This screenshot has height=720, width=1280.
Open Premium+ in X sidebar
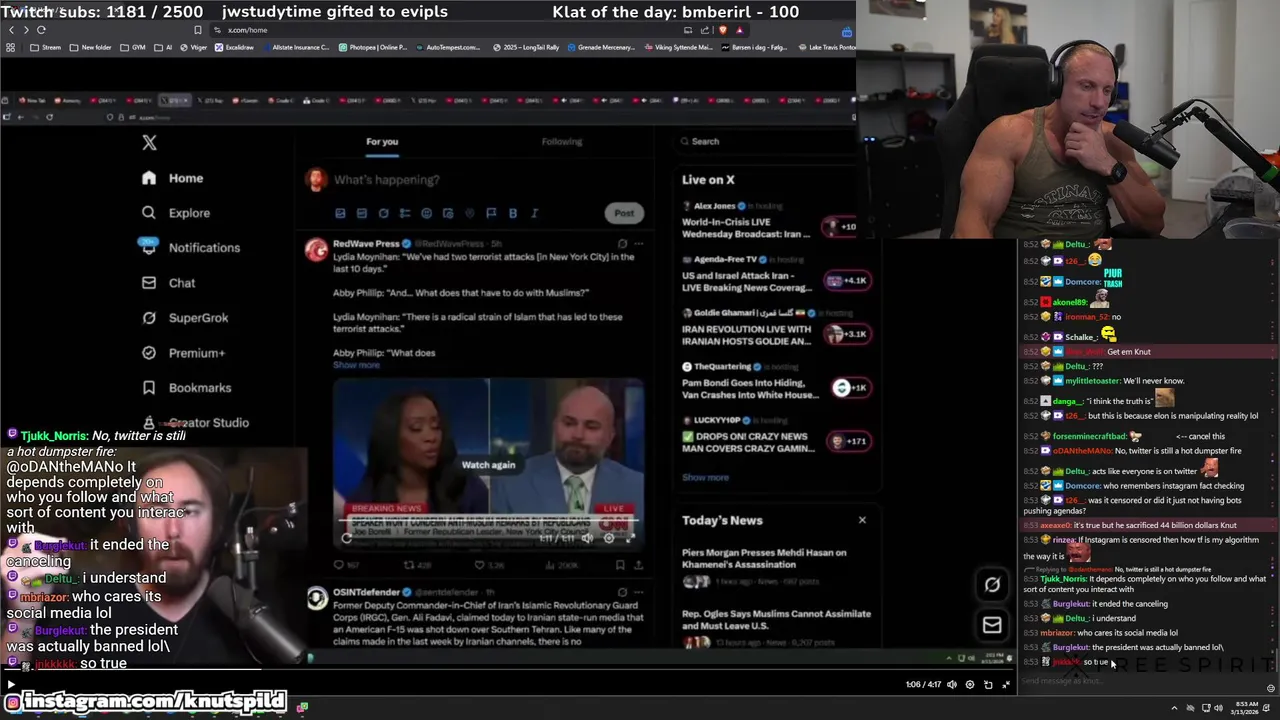pos(183,353)
